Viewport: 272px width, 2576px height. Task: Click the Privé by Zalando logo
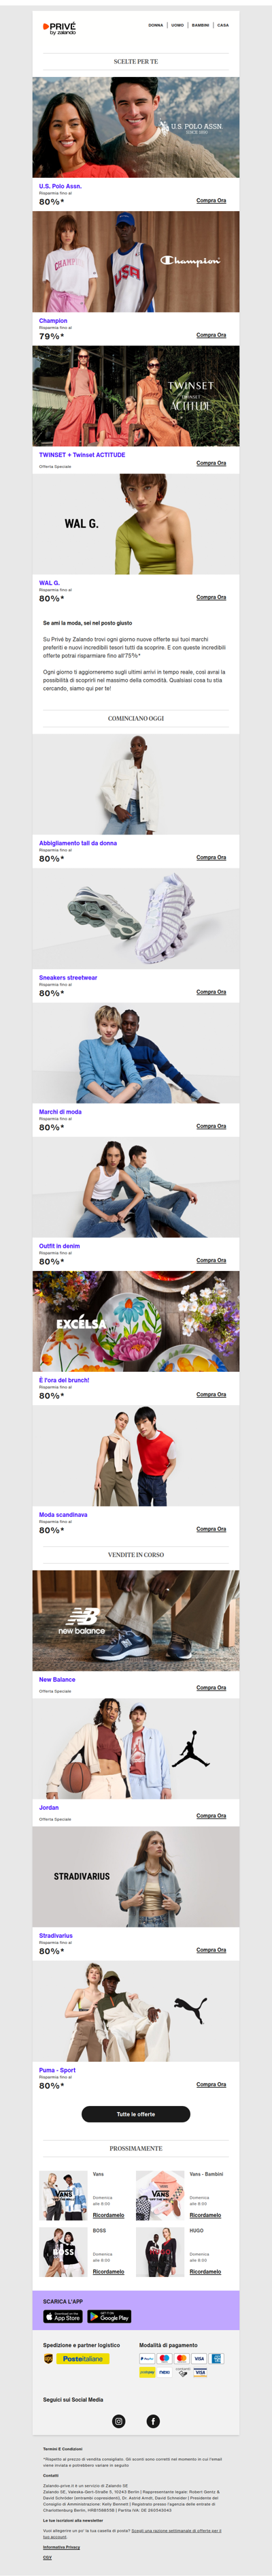point(59,28)
